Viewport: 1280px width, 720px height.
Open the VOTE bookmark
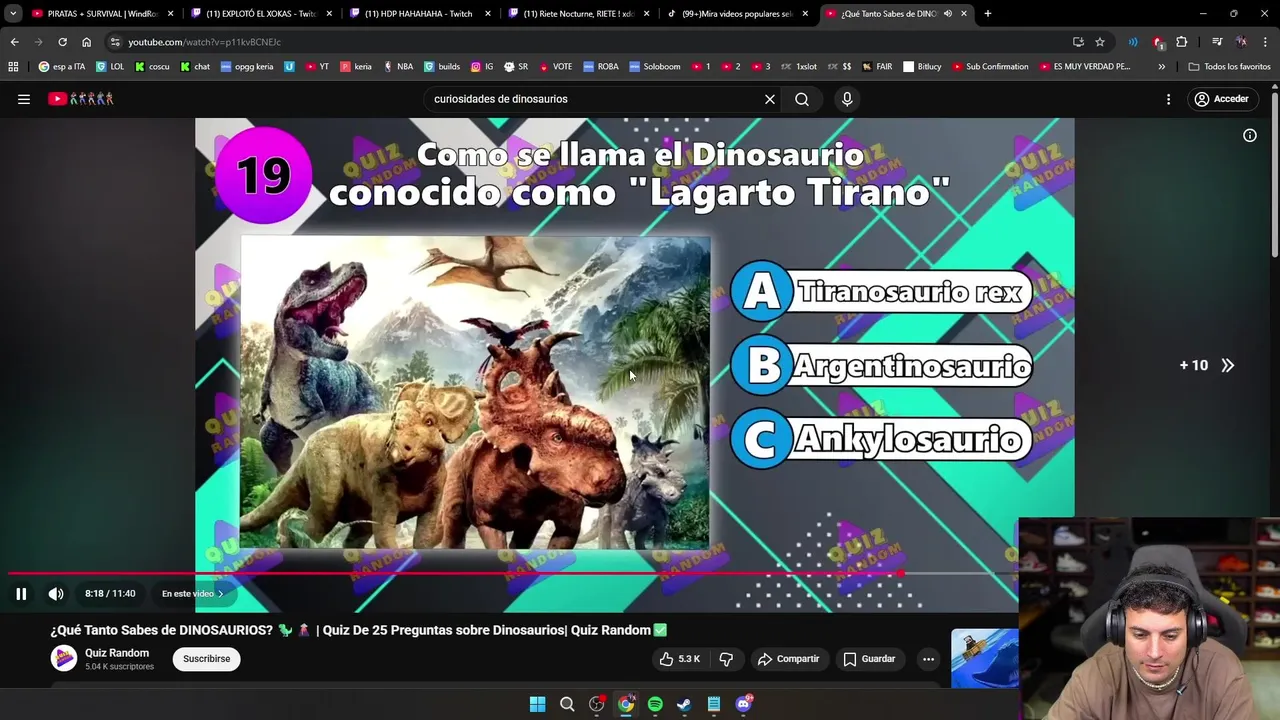555,67
